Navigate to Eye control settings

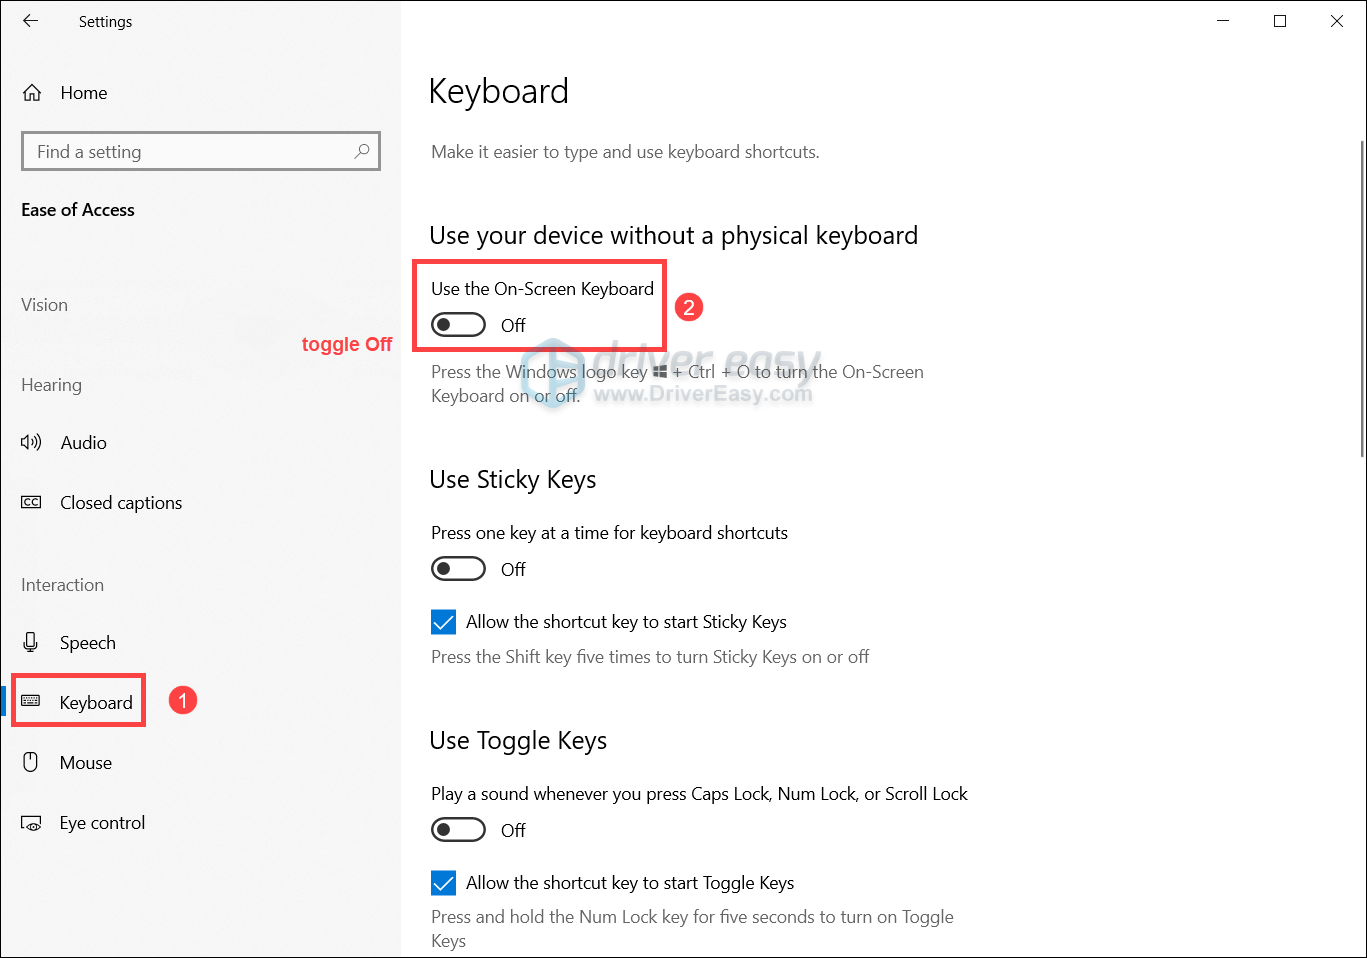pos(102,821)
